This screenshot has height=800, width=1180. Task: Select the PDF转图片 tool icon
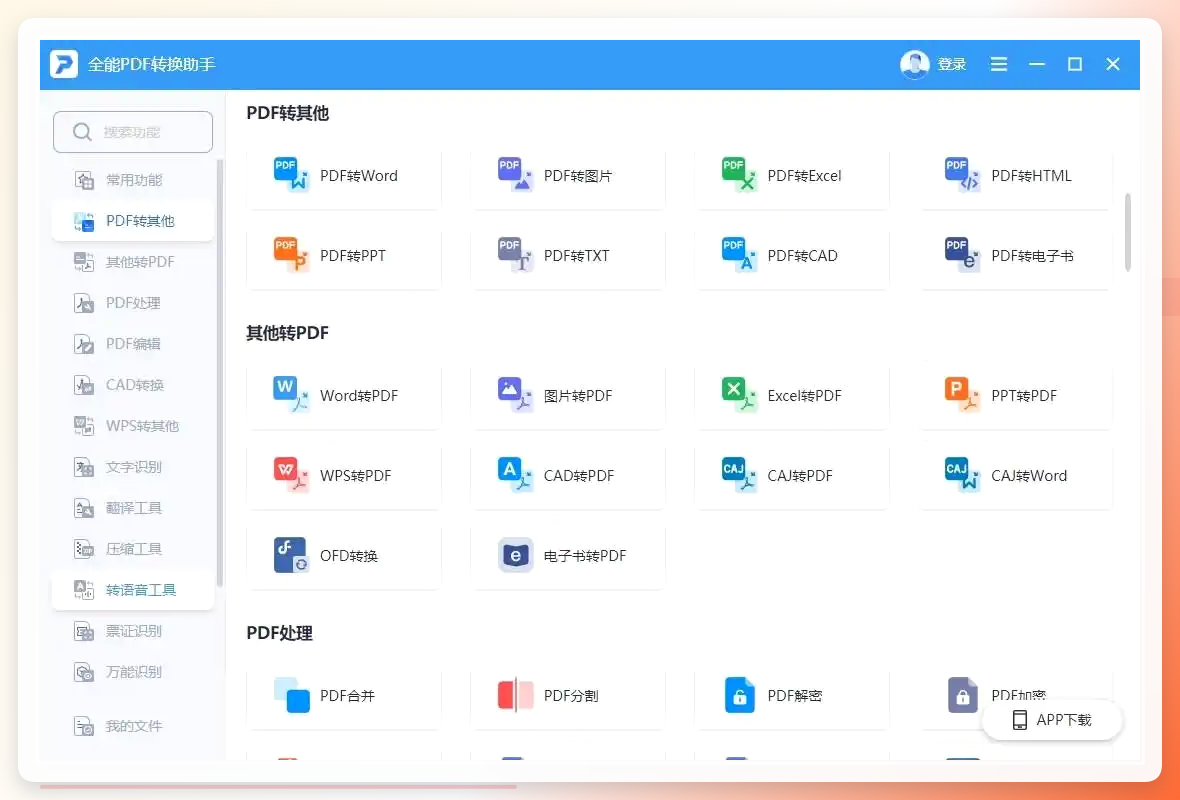click(x=515, y=175)
